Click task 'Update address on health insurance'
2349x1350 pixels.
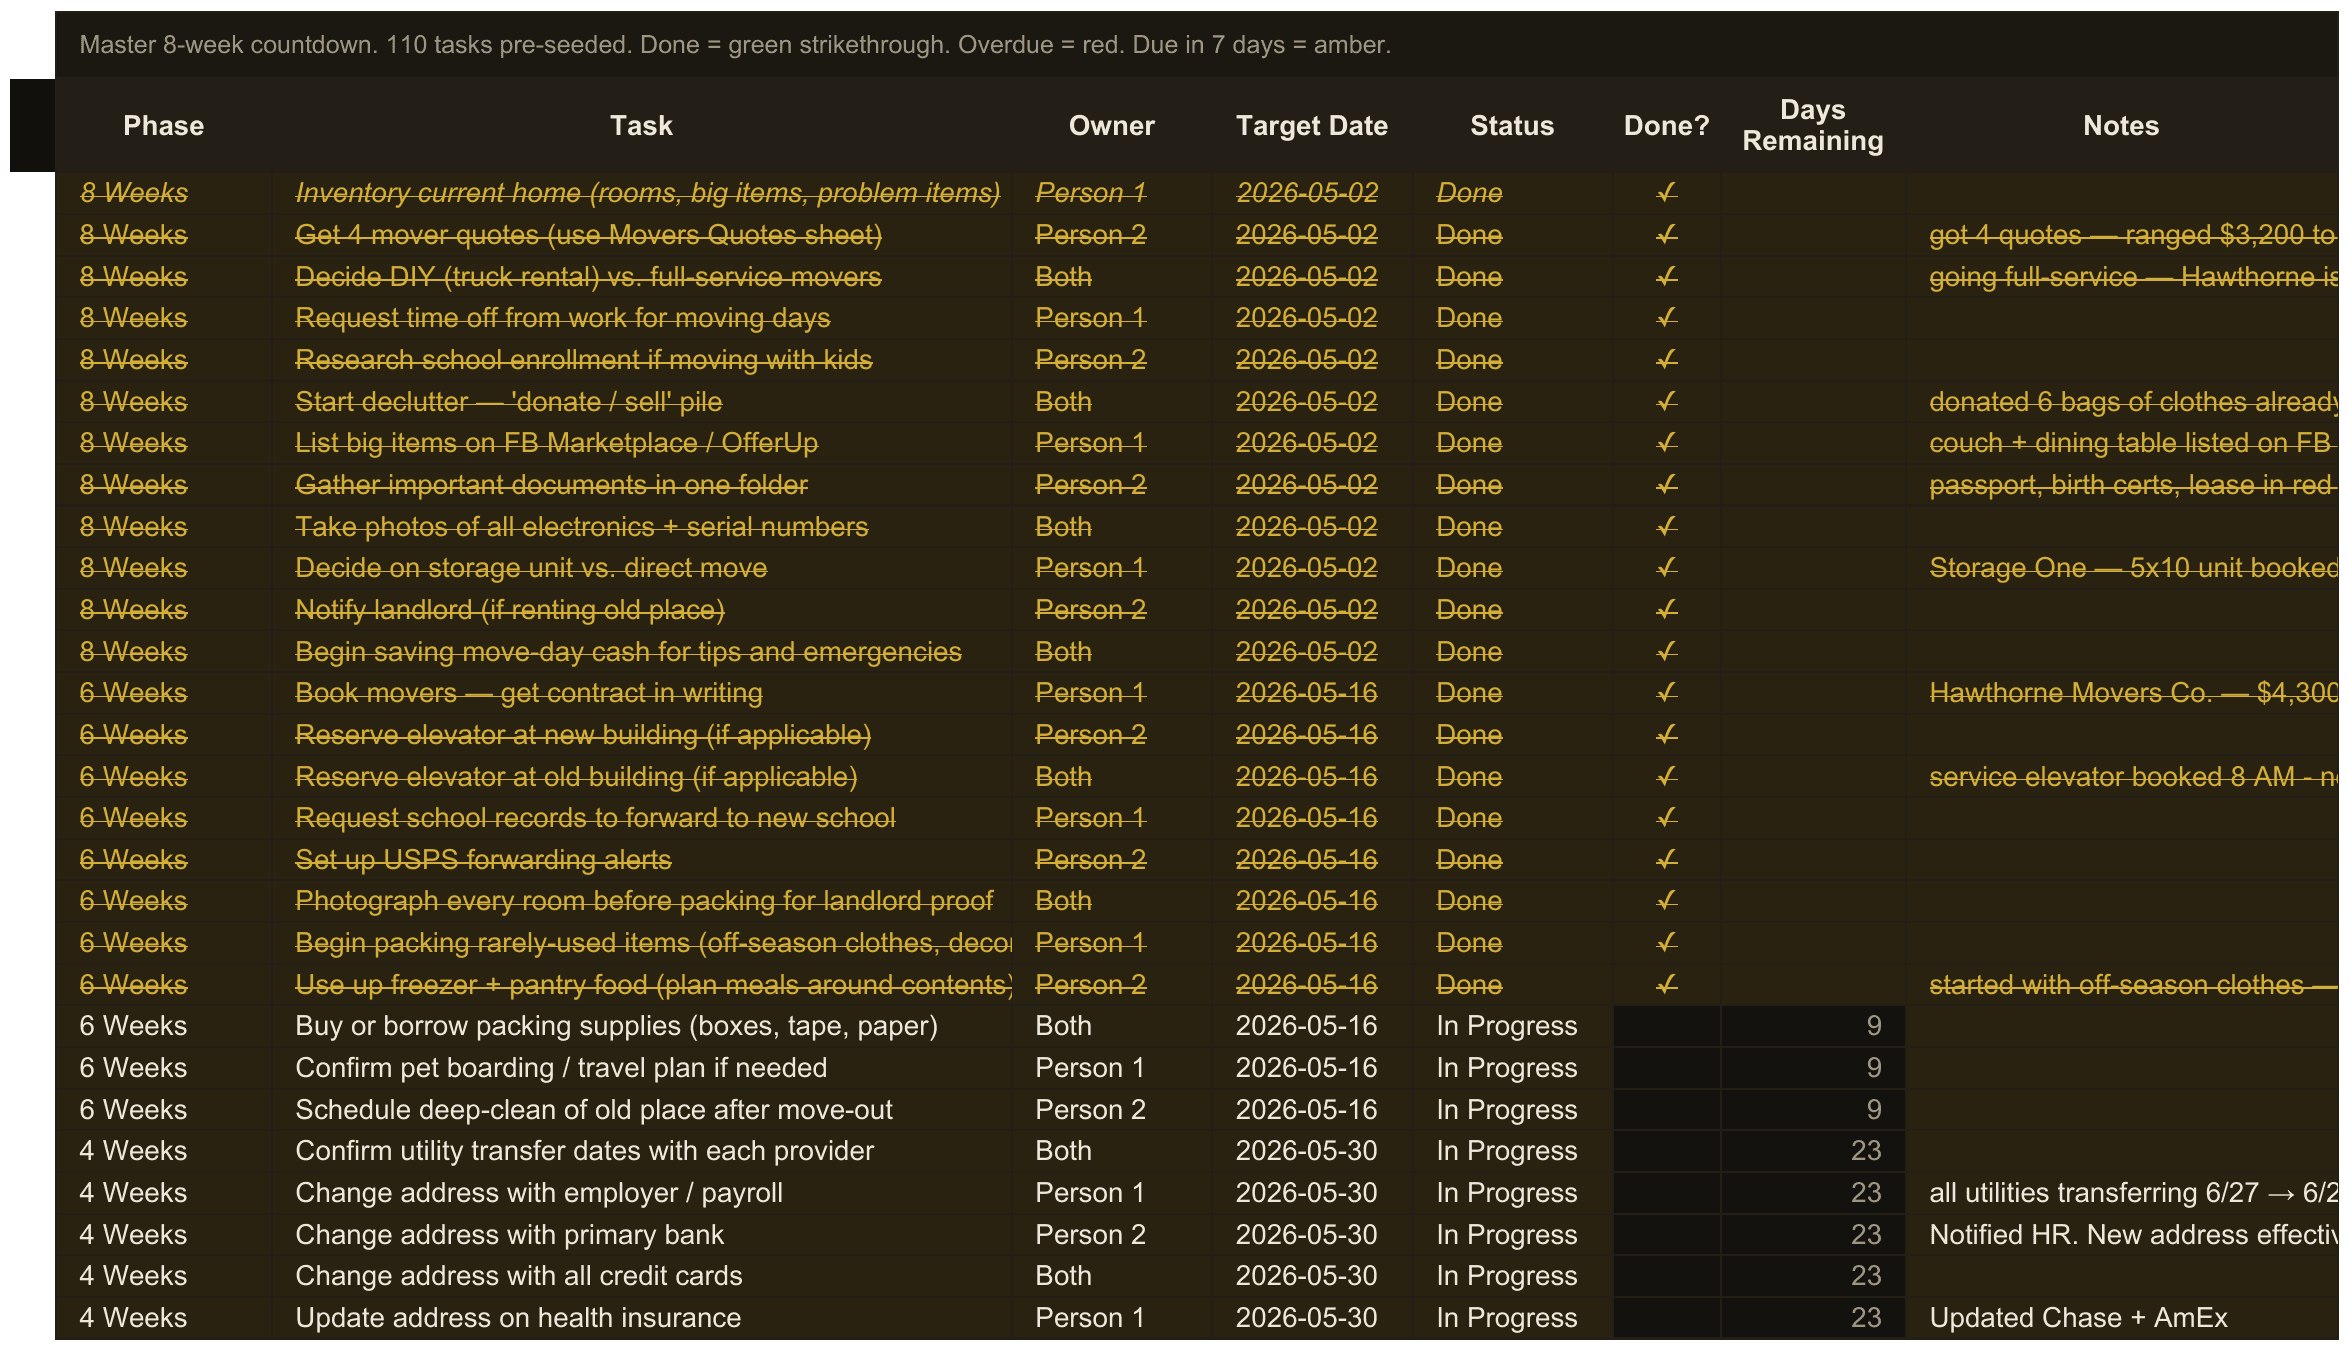[518, 1318]
